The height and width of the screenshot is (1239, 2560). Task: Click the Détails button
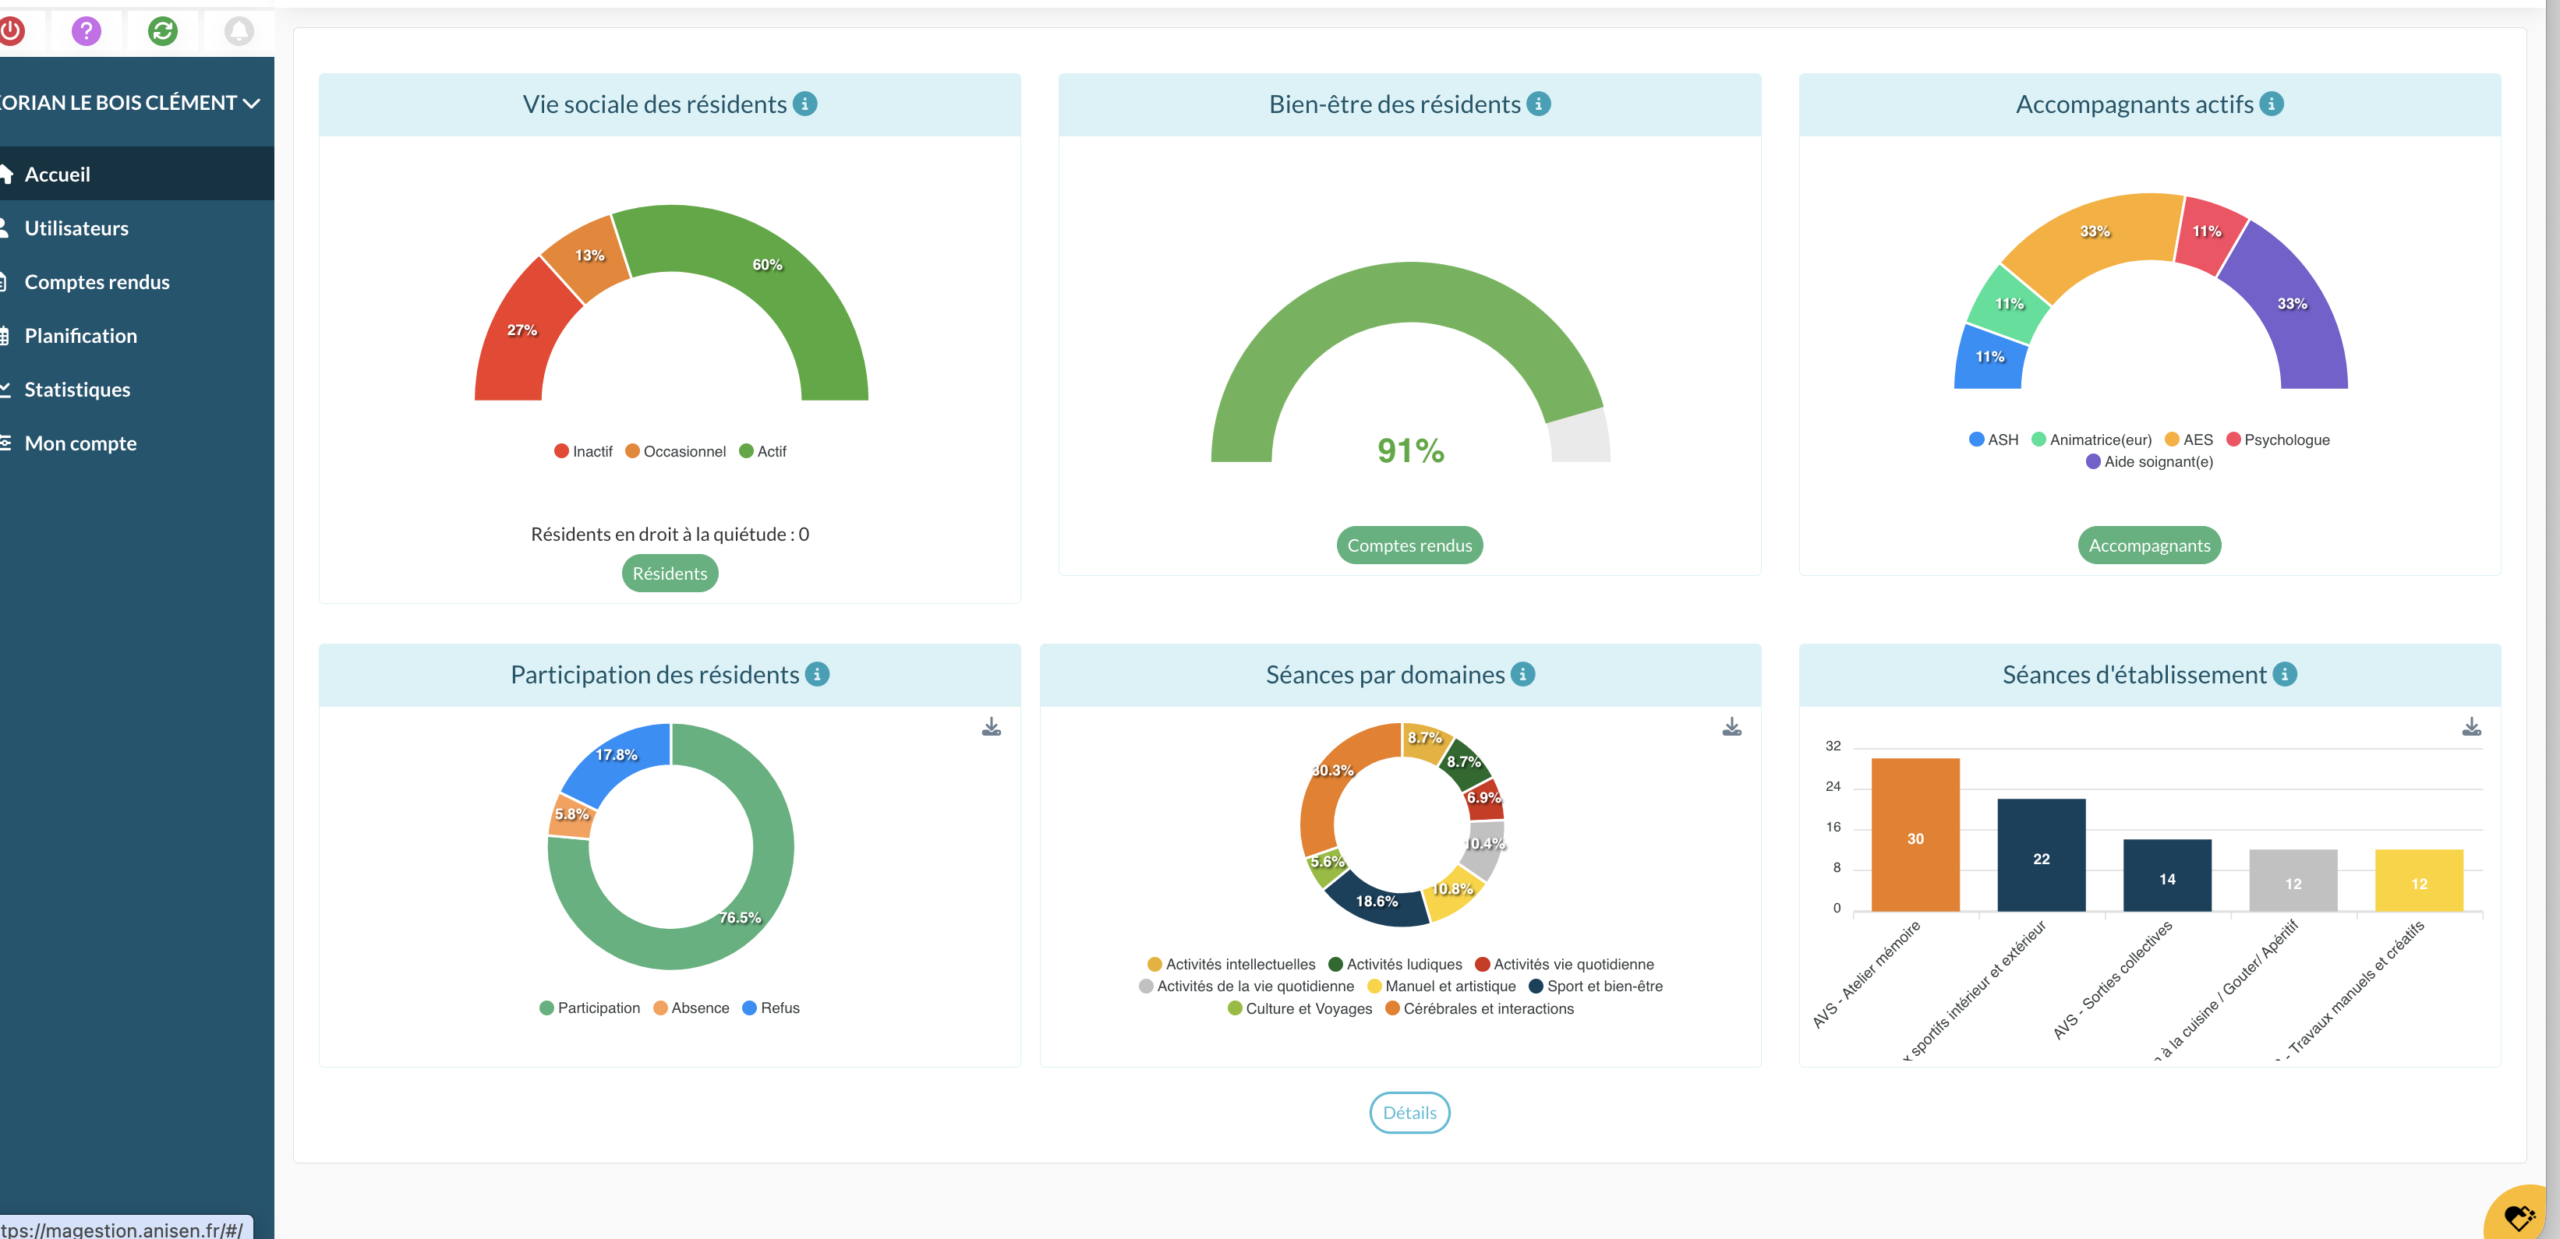pyautogui.click(x=1409, y=1113)
